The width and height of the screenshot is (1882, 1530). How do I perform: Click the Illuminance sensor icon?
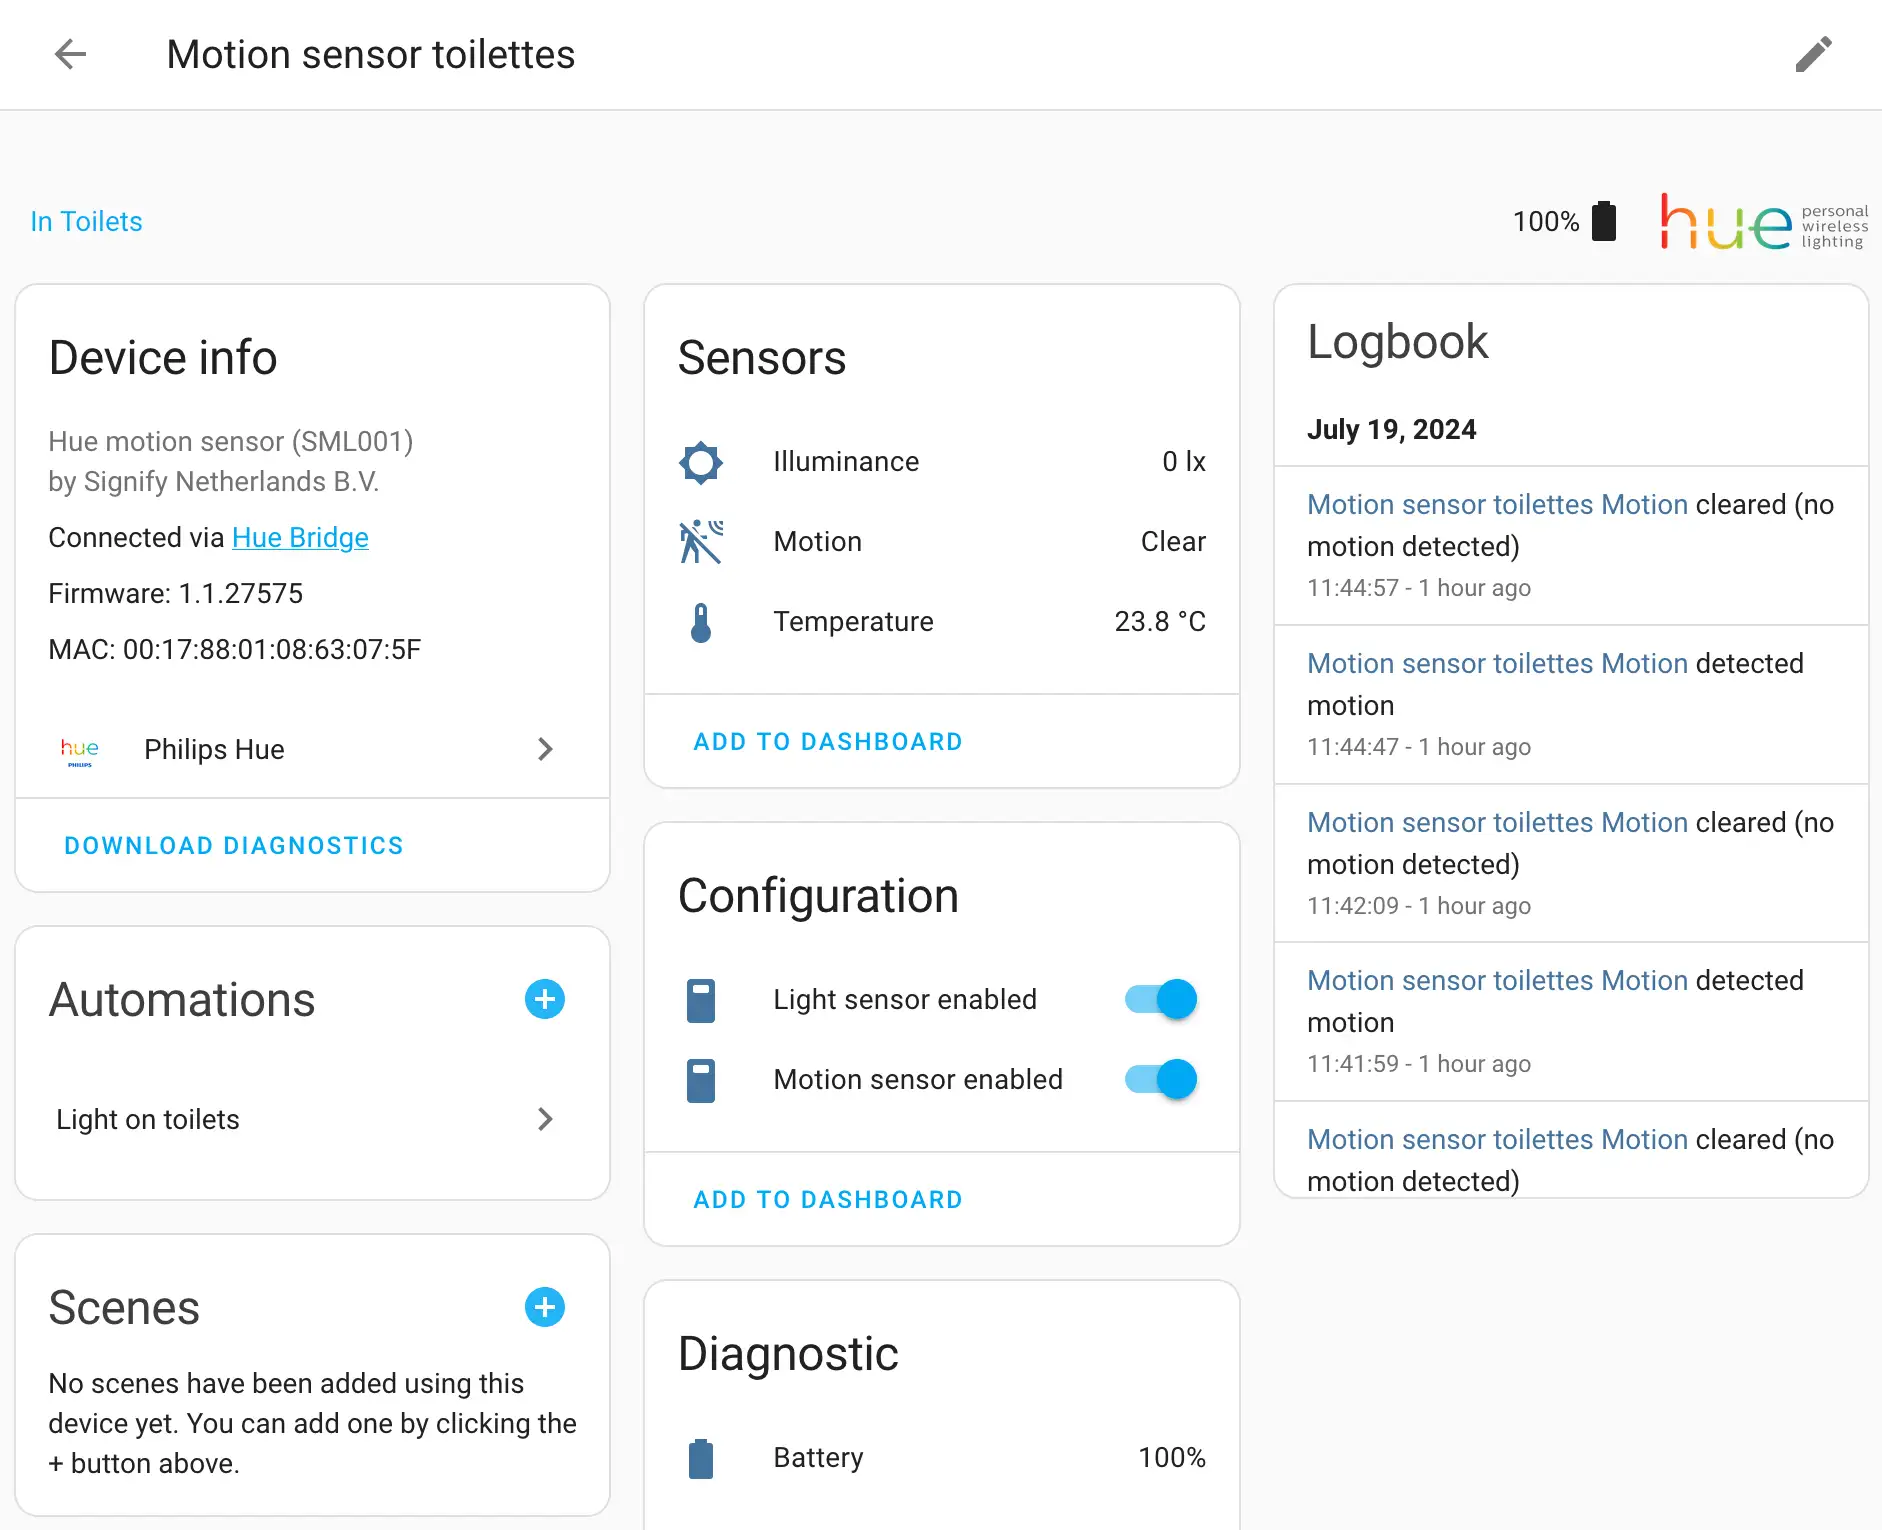(701, 462)
